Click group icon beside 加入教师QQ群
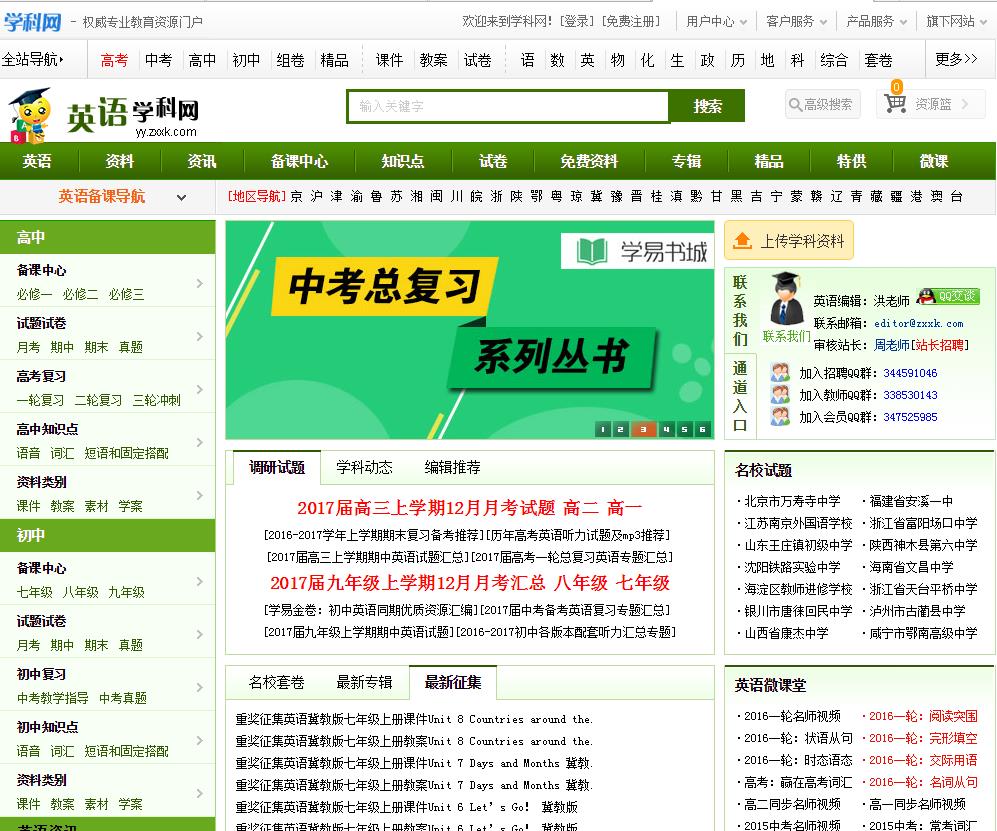This screenshot has width=997, height=831. click(780, 395)
